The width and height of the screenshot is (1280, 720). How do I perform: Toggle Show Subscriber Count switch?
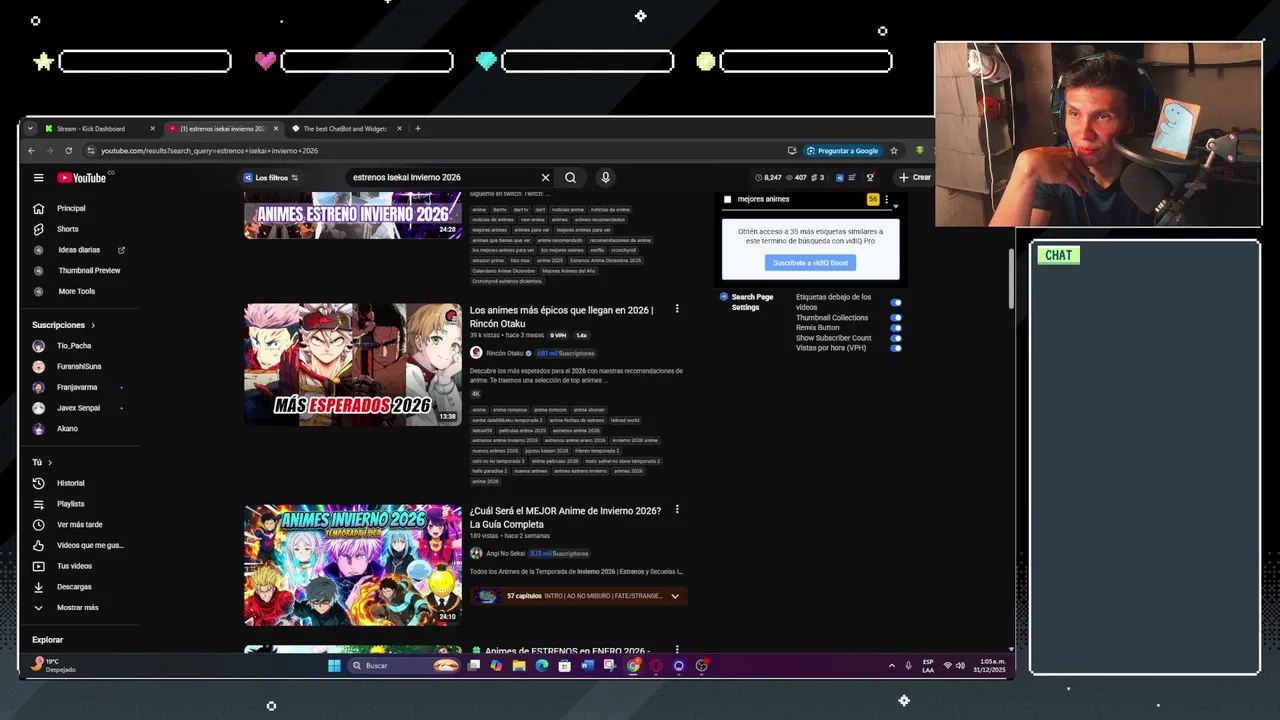point(896,338)
